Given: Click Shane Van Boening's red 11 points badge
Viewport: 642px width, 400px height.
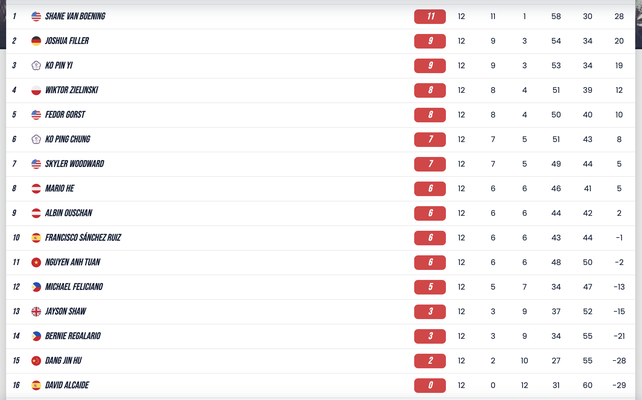Looking at the screenshot, I should (429, 17).
